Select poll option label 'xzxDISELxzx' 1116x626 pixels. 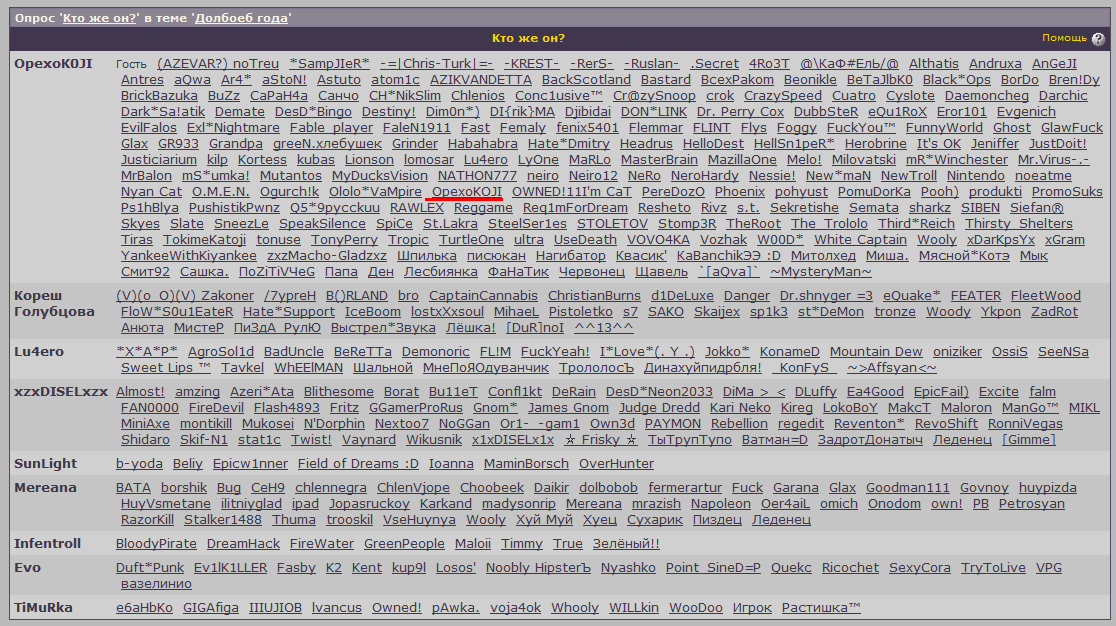61,391
